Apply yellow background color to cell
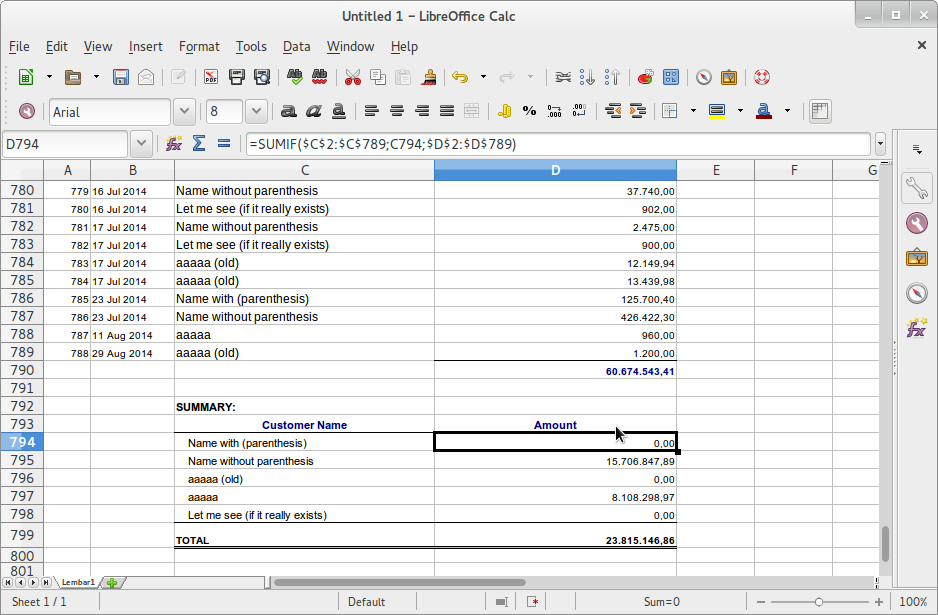 pos(717,111)
